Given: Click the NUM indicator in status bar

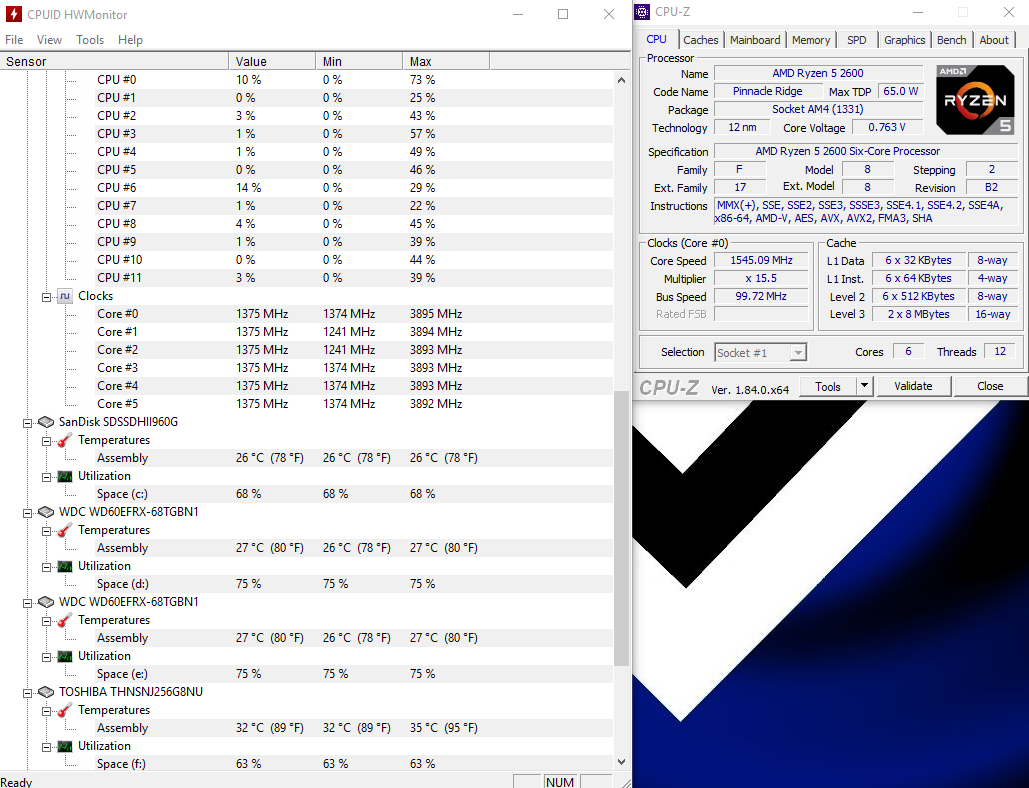Looking at the screenshot, I should (x=560, y=781).
